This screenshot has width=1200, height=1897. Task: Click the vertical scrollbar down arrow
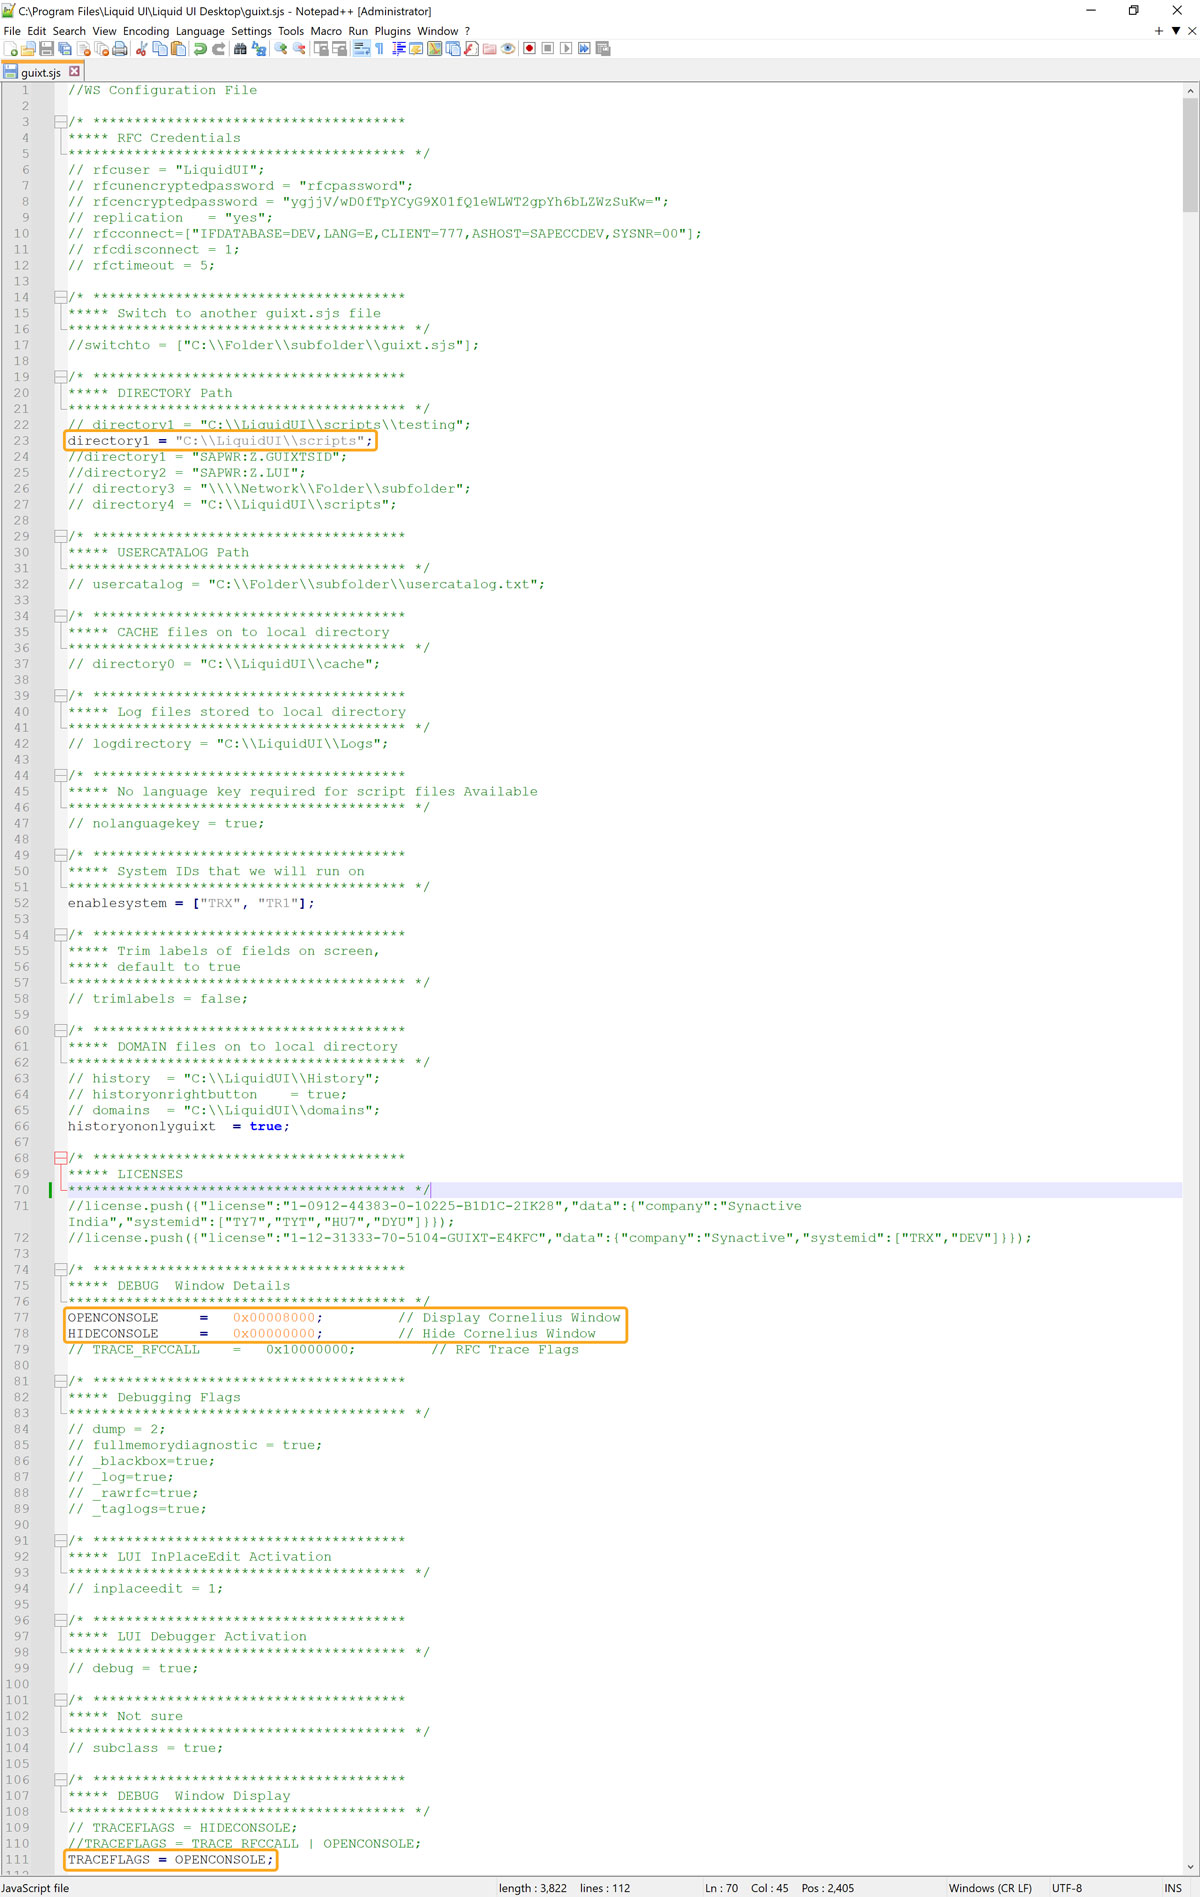(x=1190, y=1867)
